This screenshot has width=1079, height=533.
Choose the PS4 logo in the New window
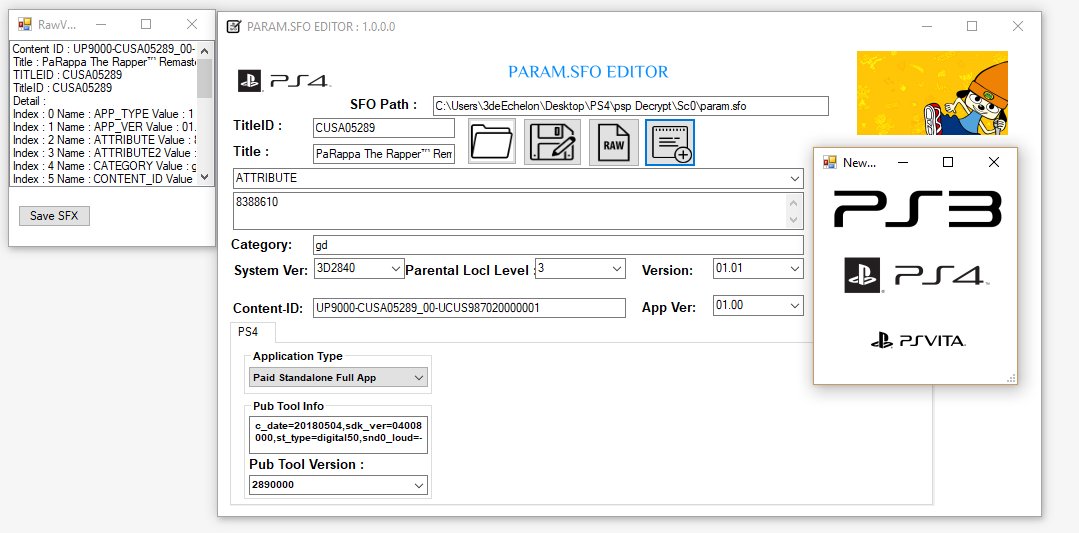917,276
